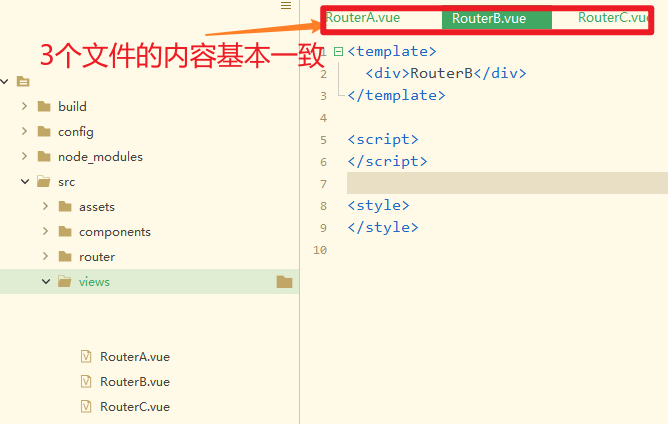Select the assets folder name

click(x=97, y=207)
